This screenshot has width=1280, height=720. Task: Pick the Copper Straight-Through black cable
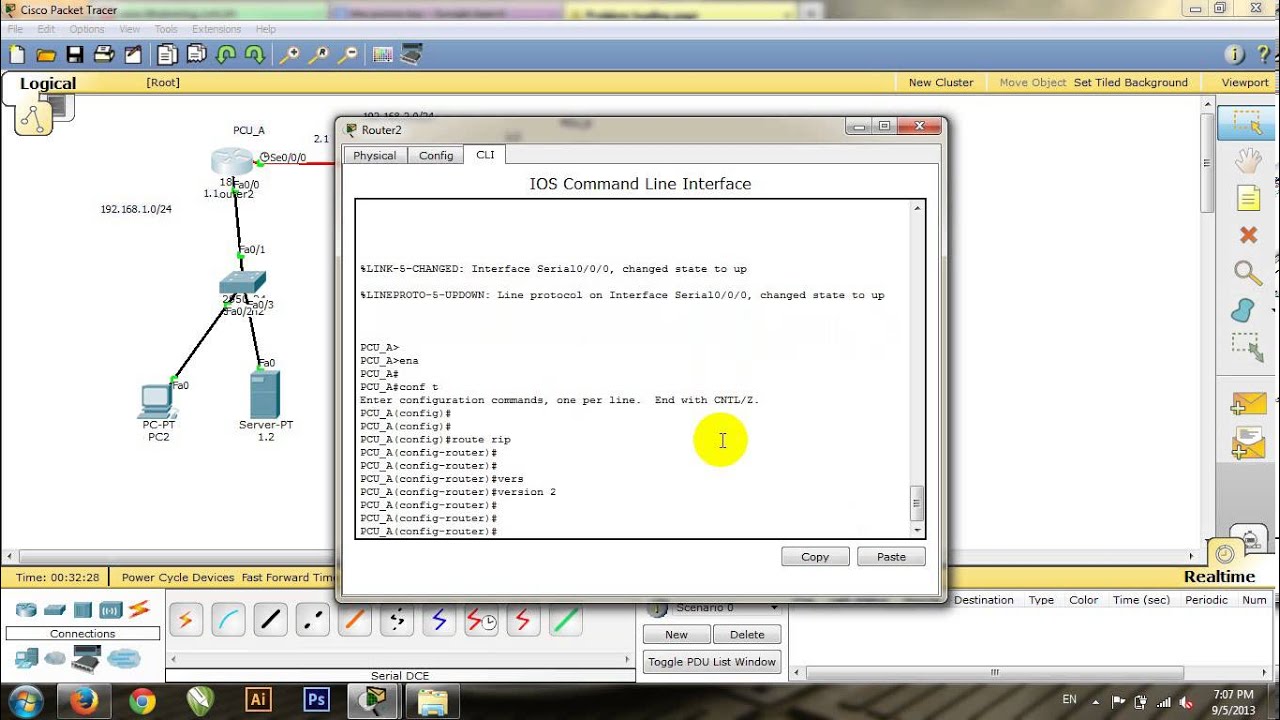click(270, 620)
